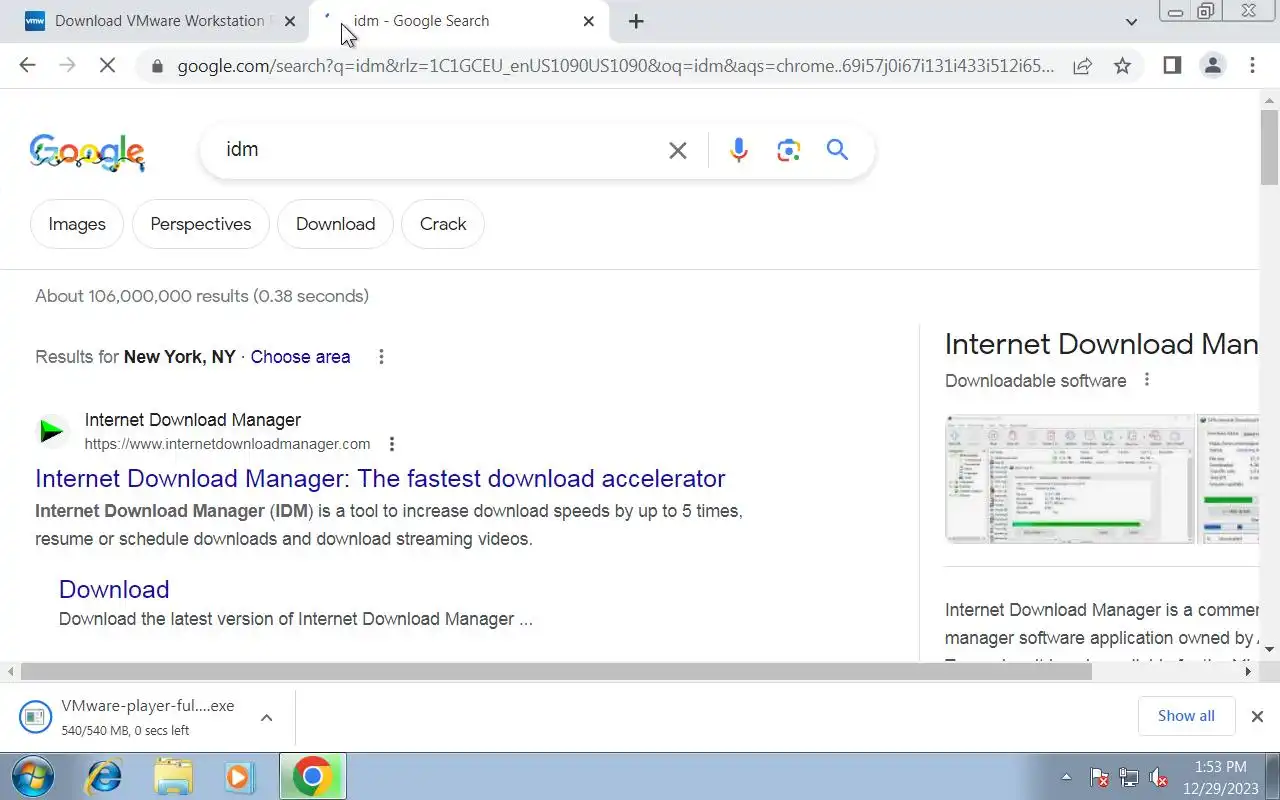Click the horizontal scrollbar thumb
Image resolution: width=1280 pixels, height=800 pixels.
556,672
